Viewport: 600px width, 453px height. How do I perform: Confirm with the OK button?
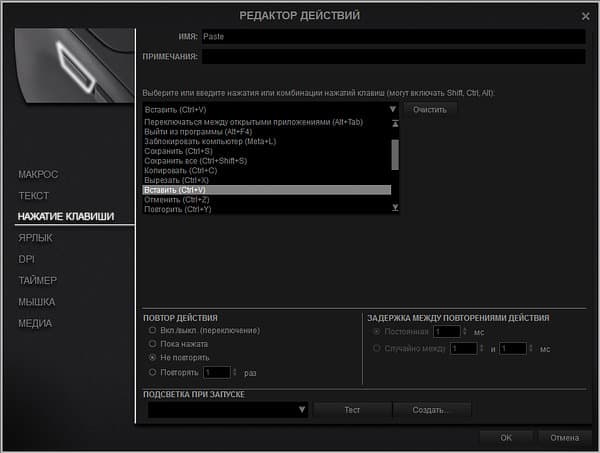point(506,438)
